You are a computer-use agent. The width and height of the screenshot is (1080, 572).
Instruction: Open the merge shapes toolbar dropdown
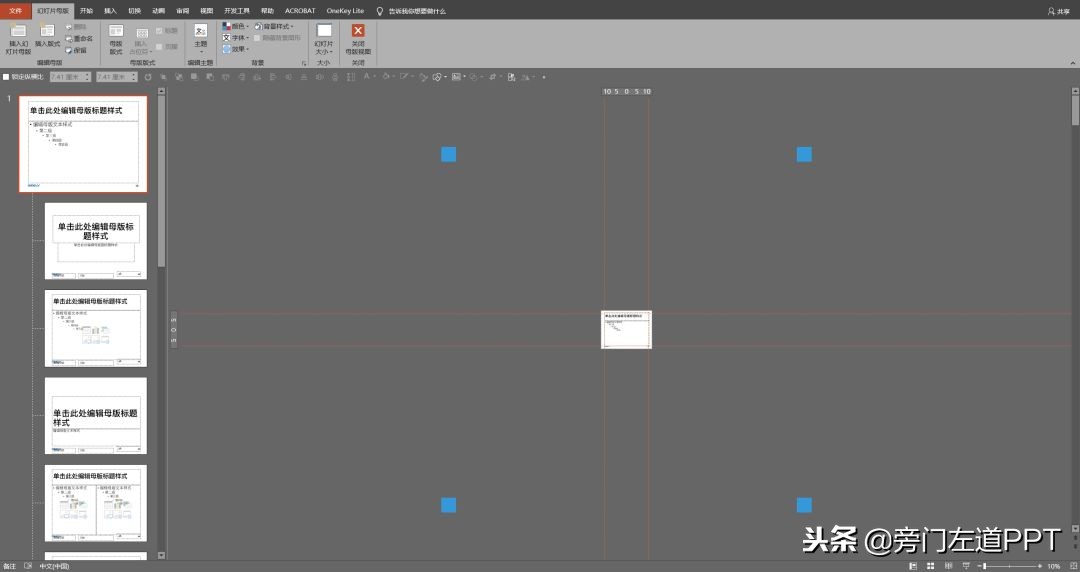[439, 77]
